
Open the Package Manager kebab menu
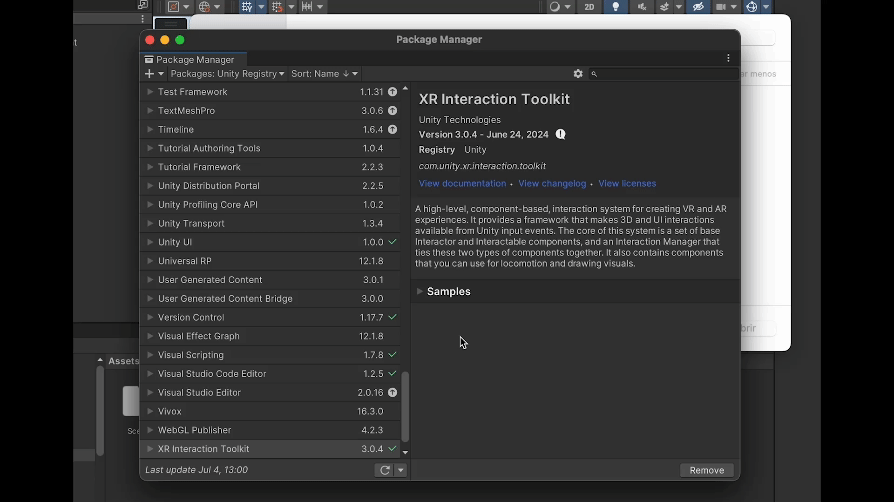728,58
